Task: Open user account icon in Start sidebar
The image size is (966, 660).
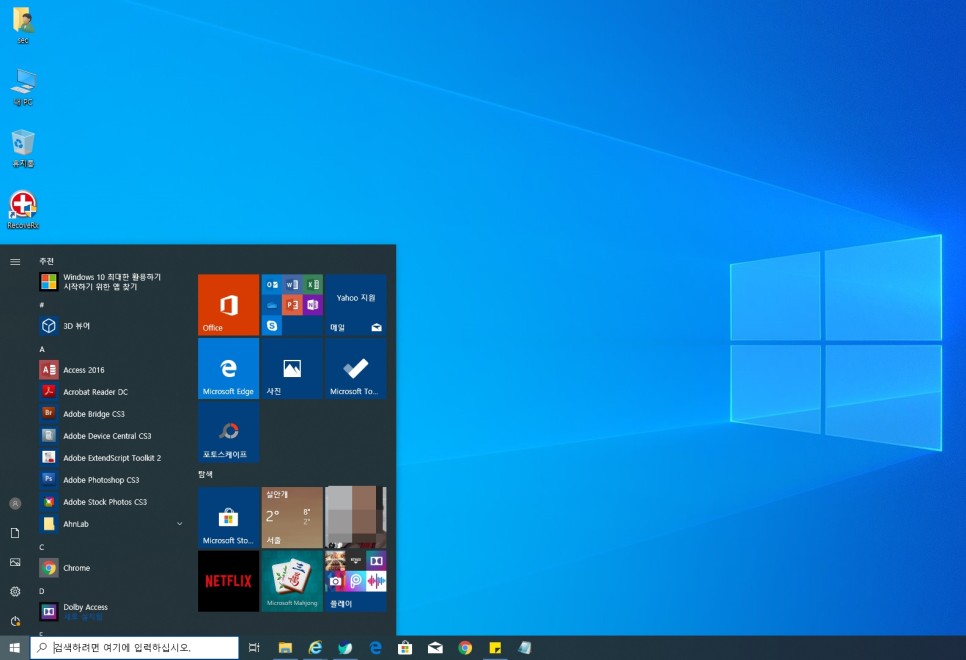Action: tap(15, 503)
